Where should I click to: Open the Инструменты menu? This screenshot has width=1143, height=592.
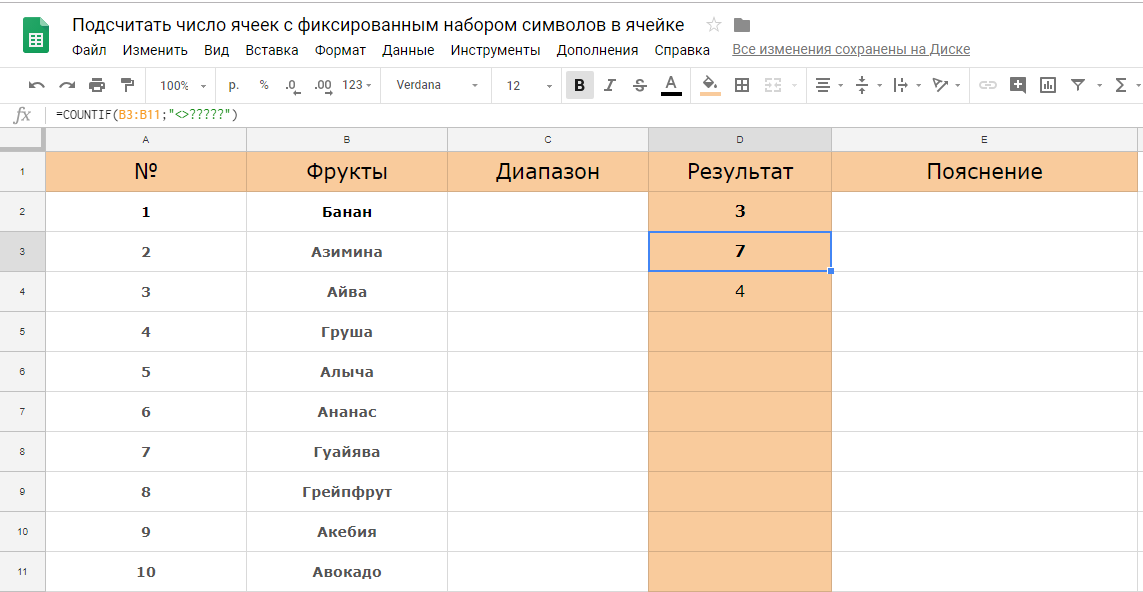coord(496,50)
